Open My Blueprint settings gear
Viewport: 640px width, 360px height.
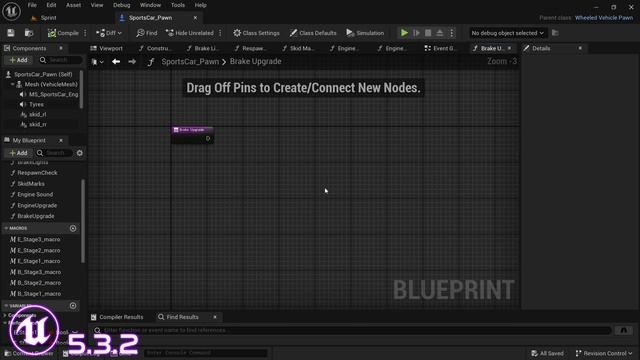click(80, 153)
